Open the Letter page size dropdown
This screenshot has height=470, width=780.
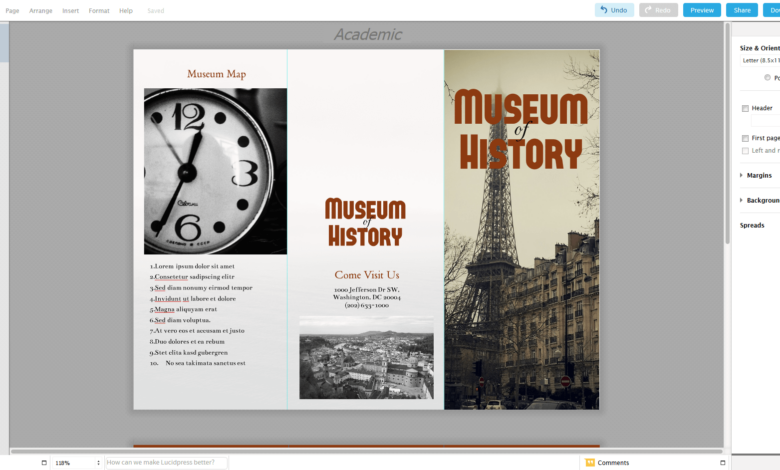760,61
